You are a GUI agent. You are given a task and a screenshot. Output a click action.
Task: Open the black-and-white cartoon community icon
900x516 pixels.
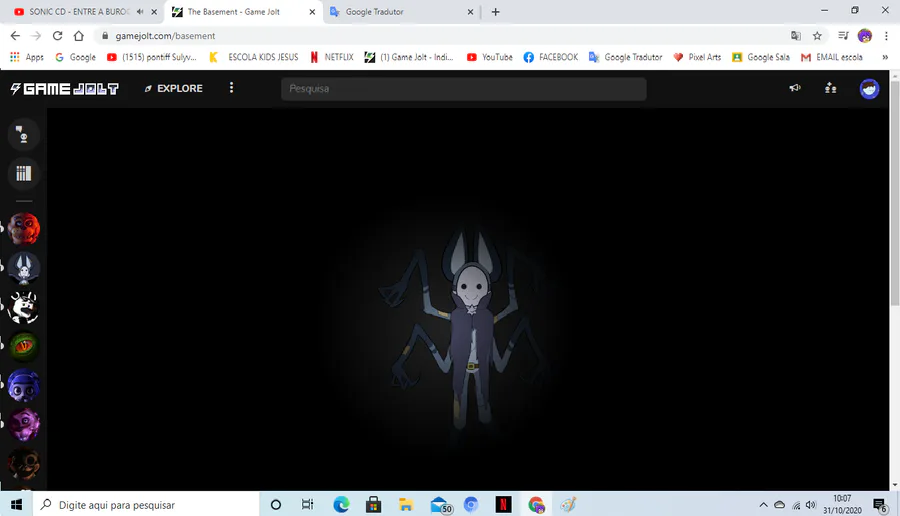coord(24,307)
